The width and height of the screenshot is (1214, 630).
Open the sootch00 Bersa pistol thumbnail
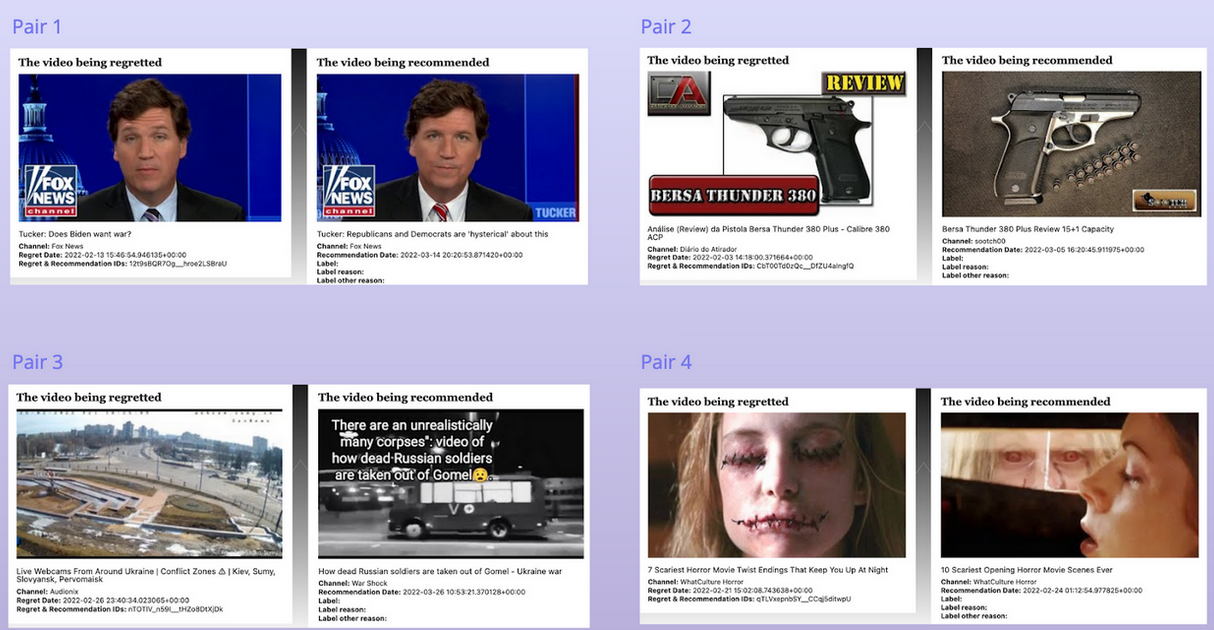[x=1072, y=144]
